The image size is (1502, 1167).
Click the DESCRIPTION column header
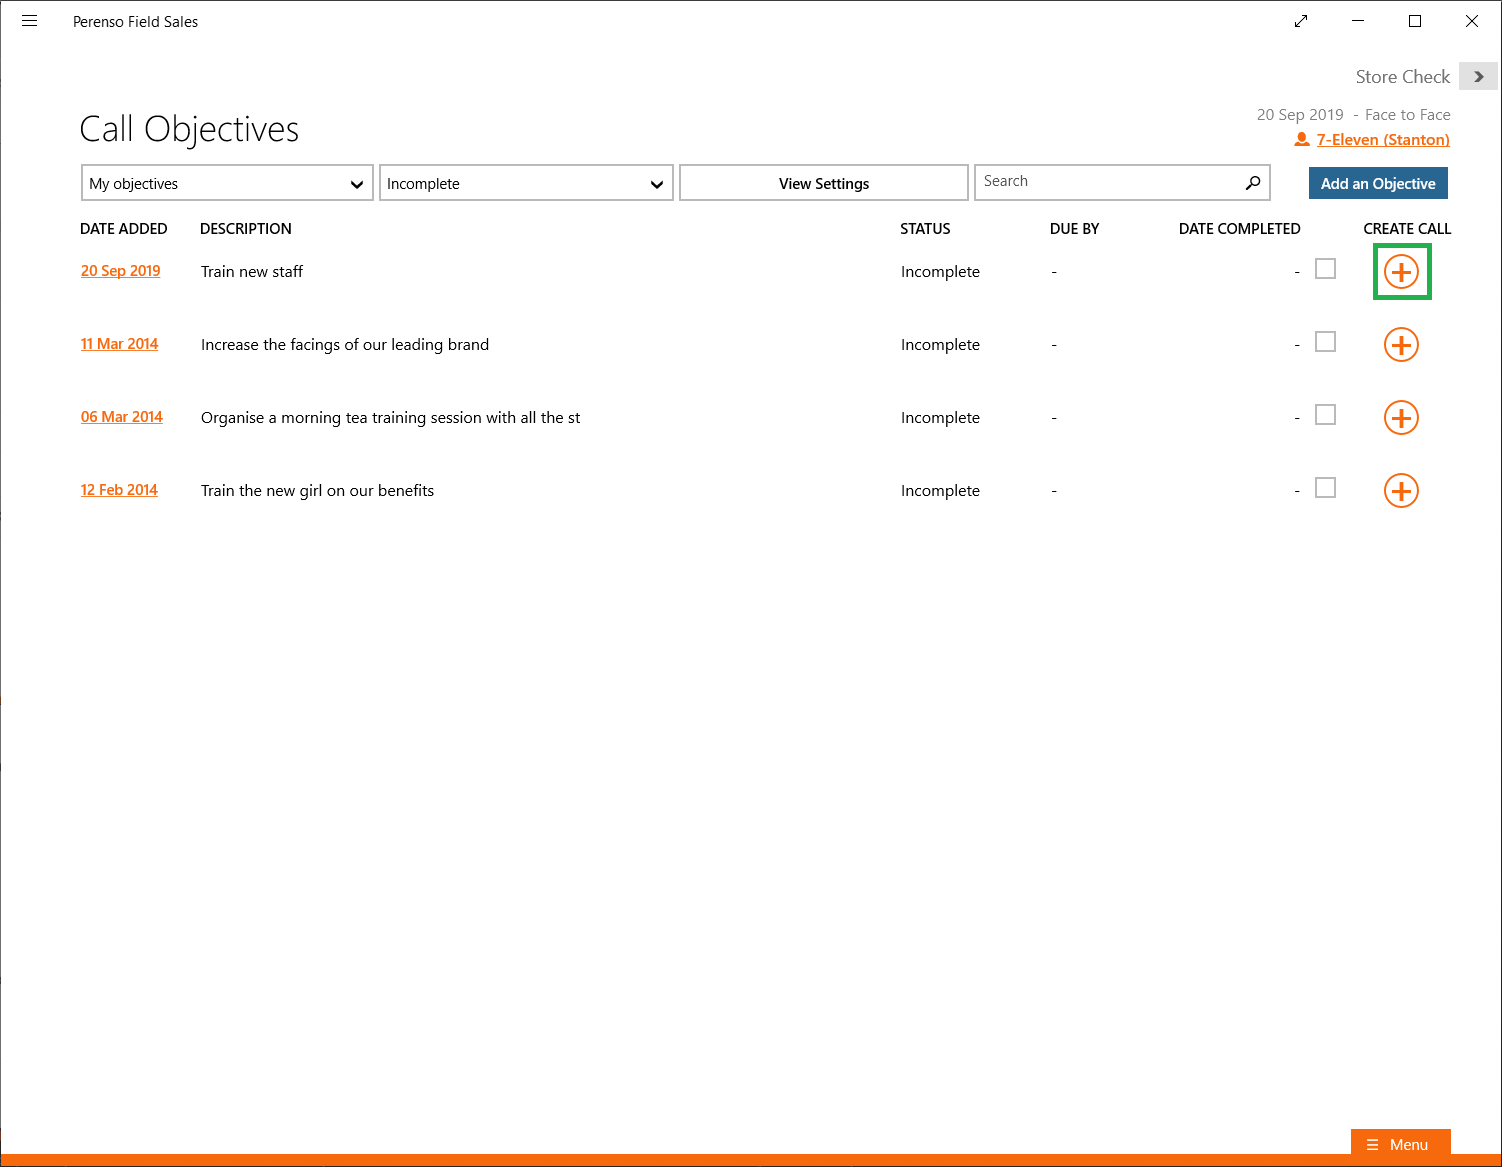tap(246, 229)
